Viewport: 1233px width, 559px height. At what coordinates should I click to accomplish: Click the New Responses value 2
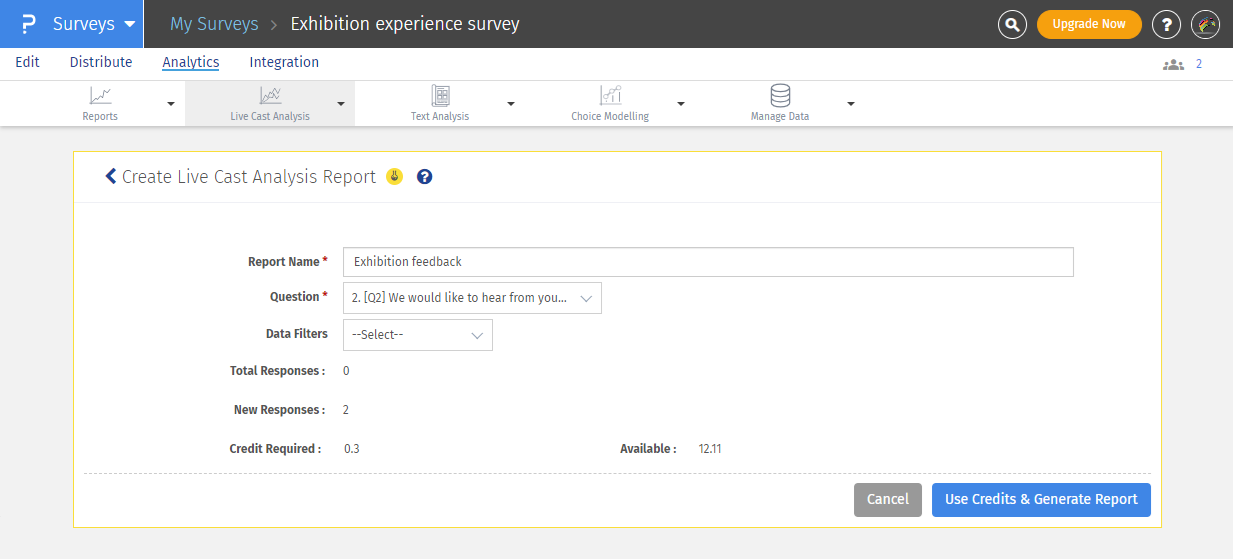tap(346, 410)
